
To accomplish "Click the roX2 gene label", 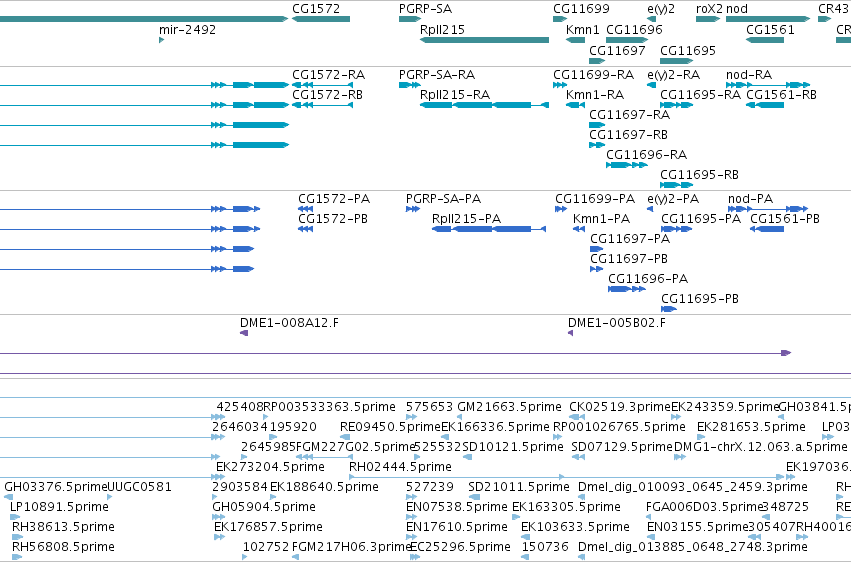I will click(709, 9).
